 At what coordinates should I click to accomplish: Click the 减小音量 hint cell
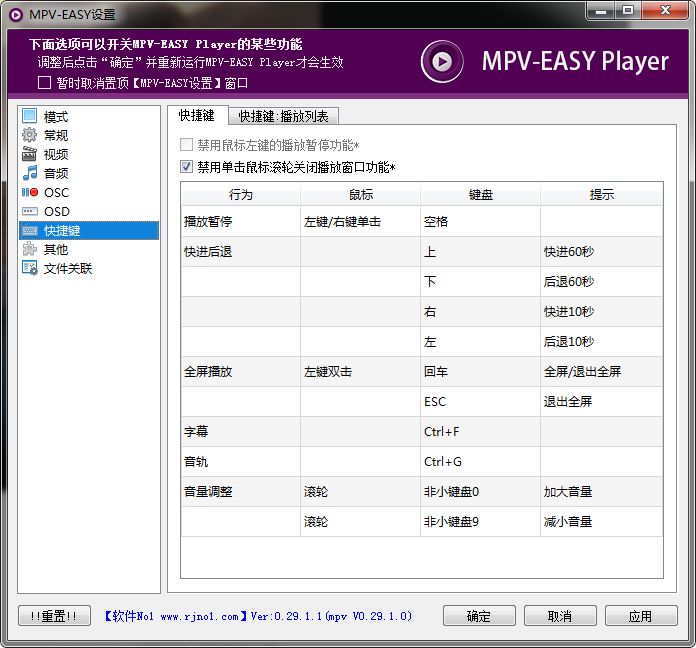[601, 522]
